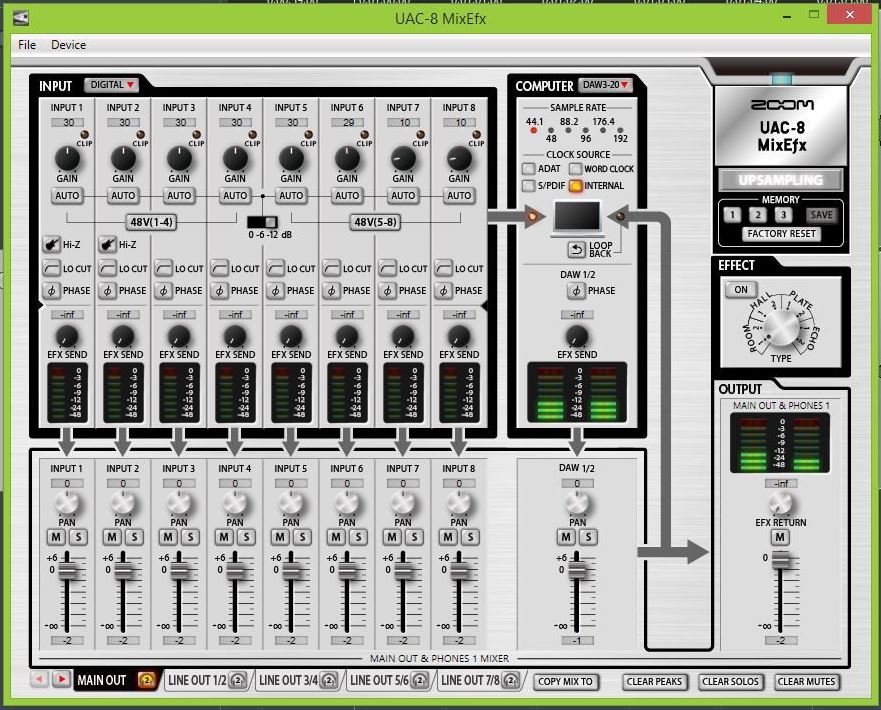Click the Input 4 pan knob
The width and height of the screenshot is (881, 710).
coord(235,503)
